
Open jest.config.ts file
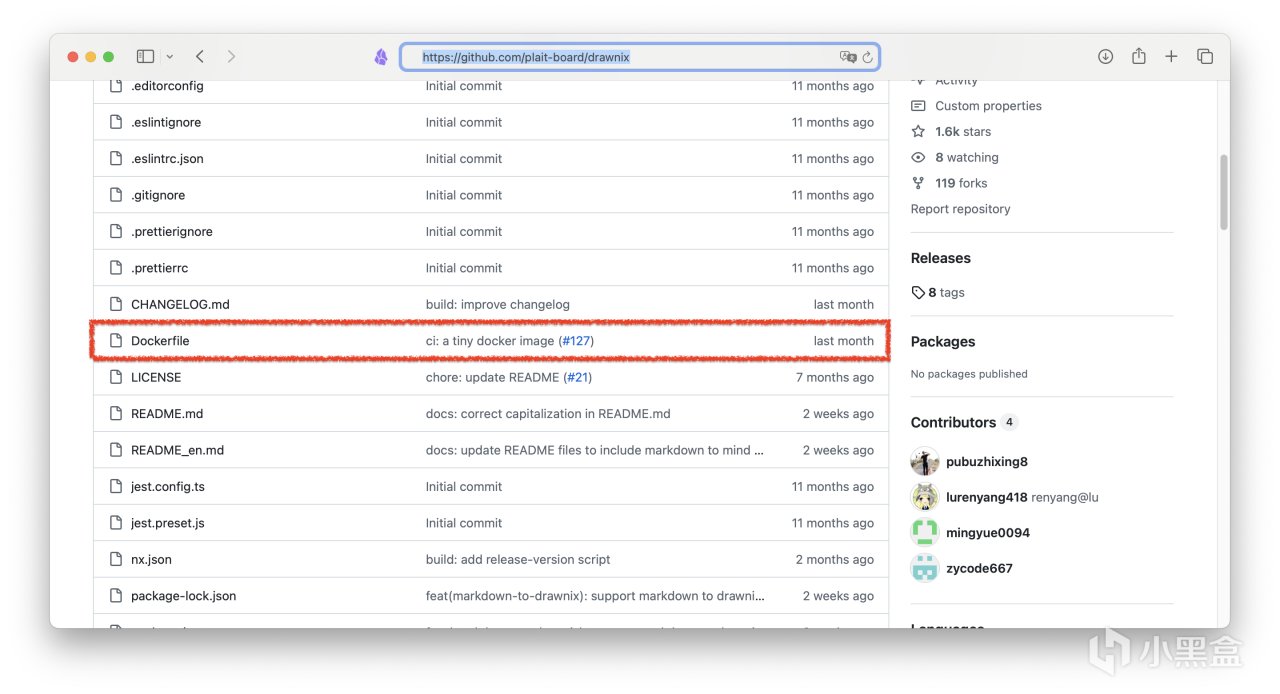click(168, 487)
